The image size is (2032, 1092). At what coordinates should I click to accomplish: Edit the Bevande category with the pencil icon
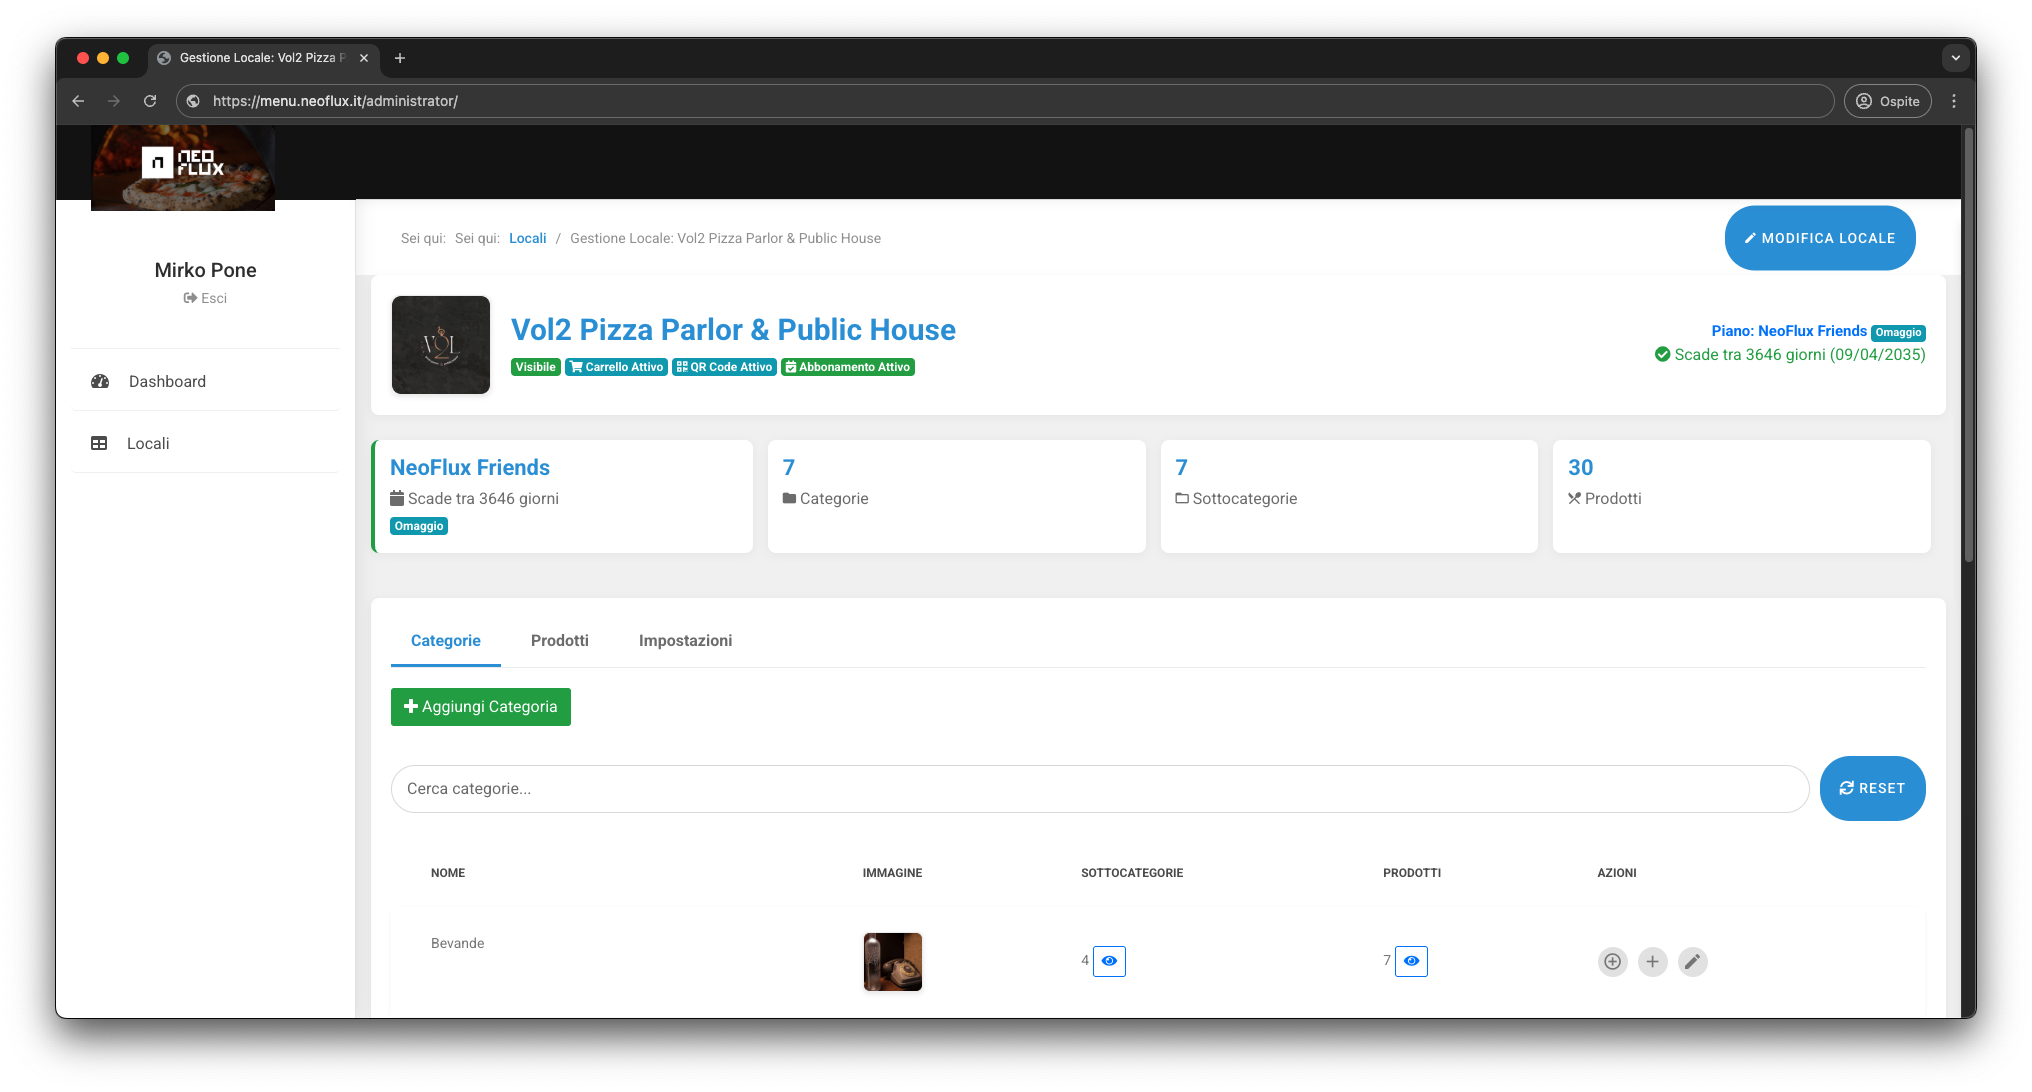1692,962
